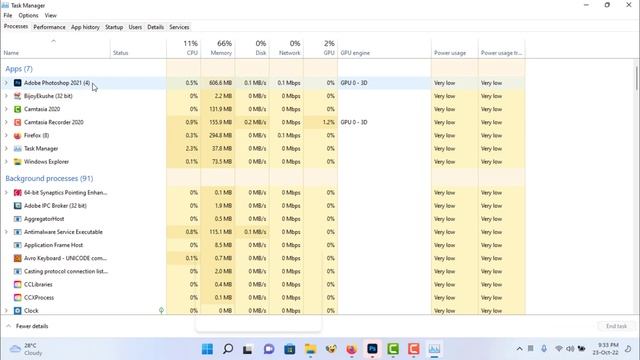Open the volume icon in system tray
The height and width of the screenshot is (360, 640).
pyautogui.click(x=570, y=349)
